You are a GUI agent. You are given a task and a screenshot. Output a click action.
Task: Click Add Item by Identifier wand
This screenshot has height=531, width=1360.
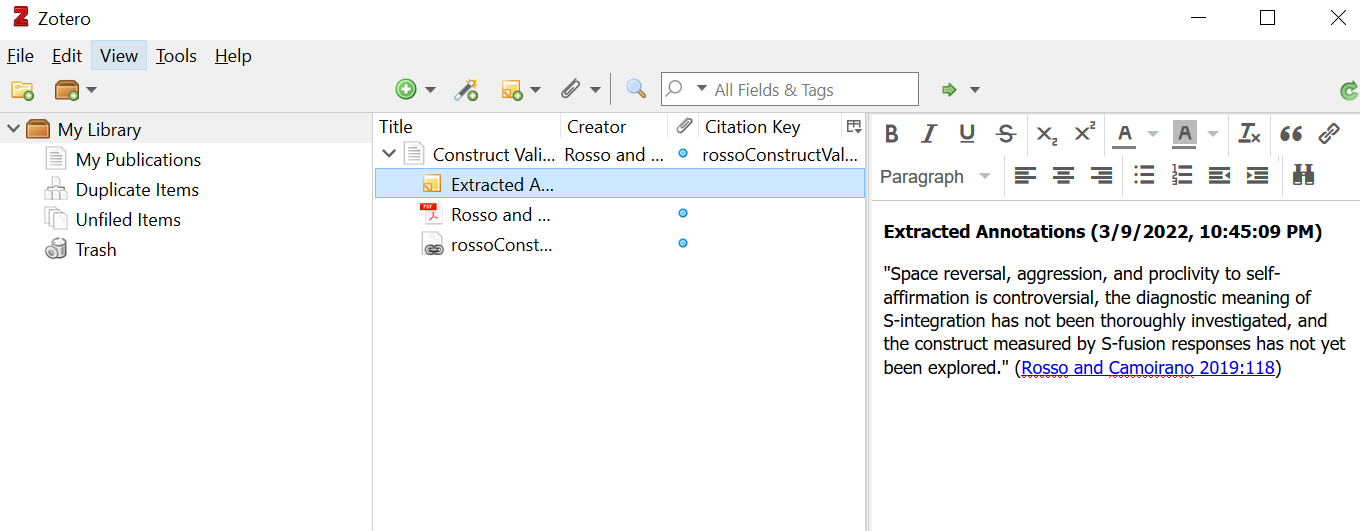[x=466, y=90]
